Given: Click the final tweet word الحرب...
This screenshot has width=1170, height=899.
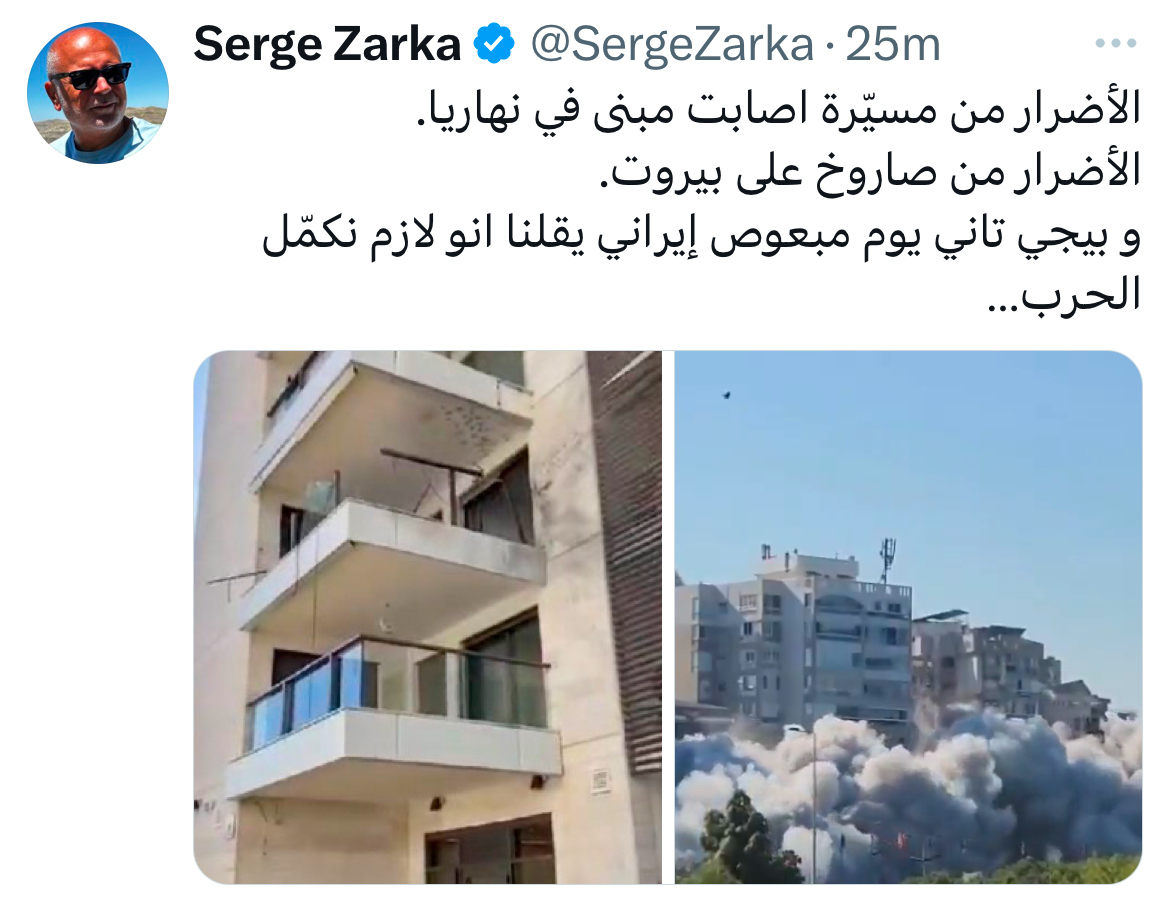Looking at the screenshot, I should click(1065, 295).
